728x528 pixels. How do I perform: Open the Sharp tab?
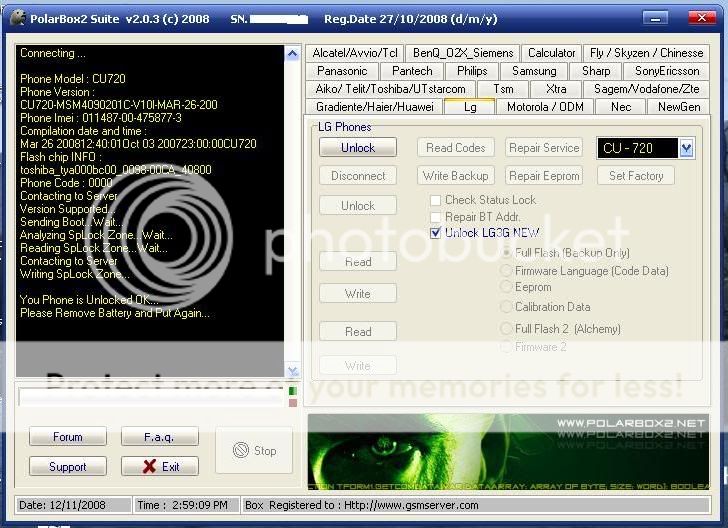click(x=596, y=71)
